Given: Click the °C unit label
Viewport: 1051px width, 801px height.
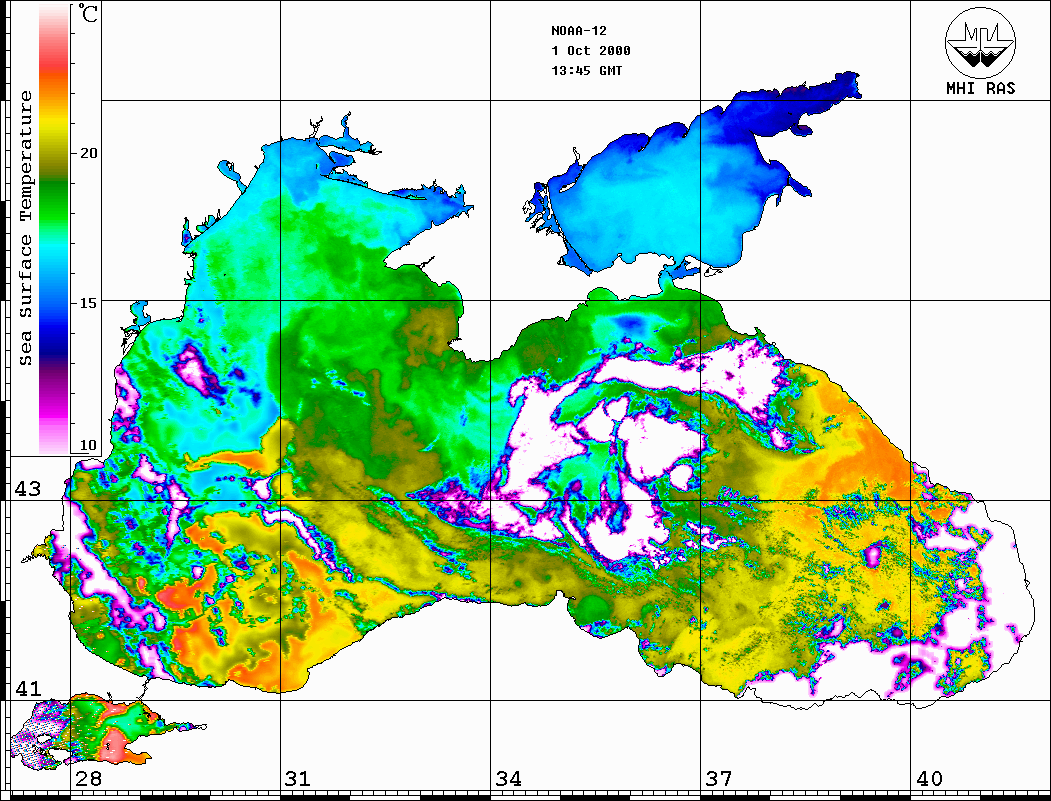Looking at the screenshot, I should [88, 13].
